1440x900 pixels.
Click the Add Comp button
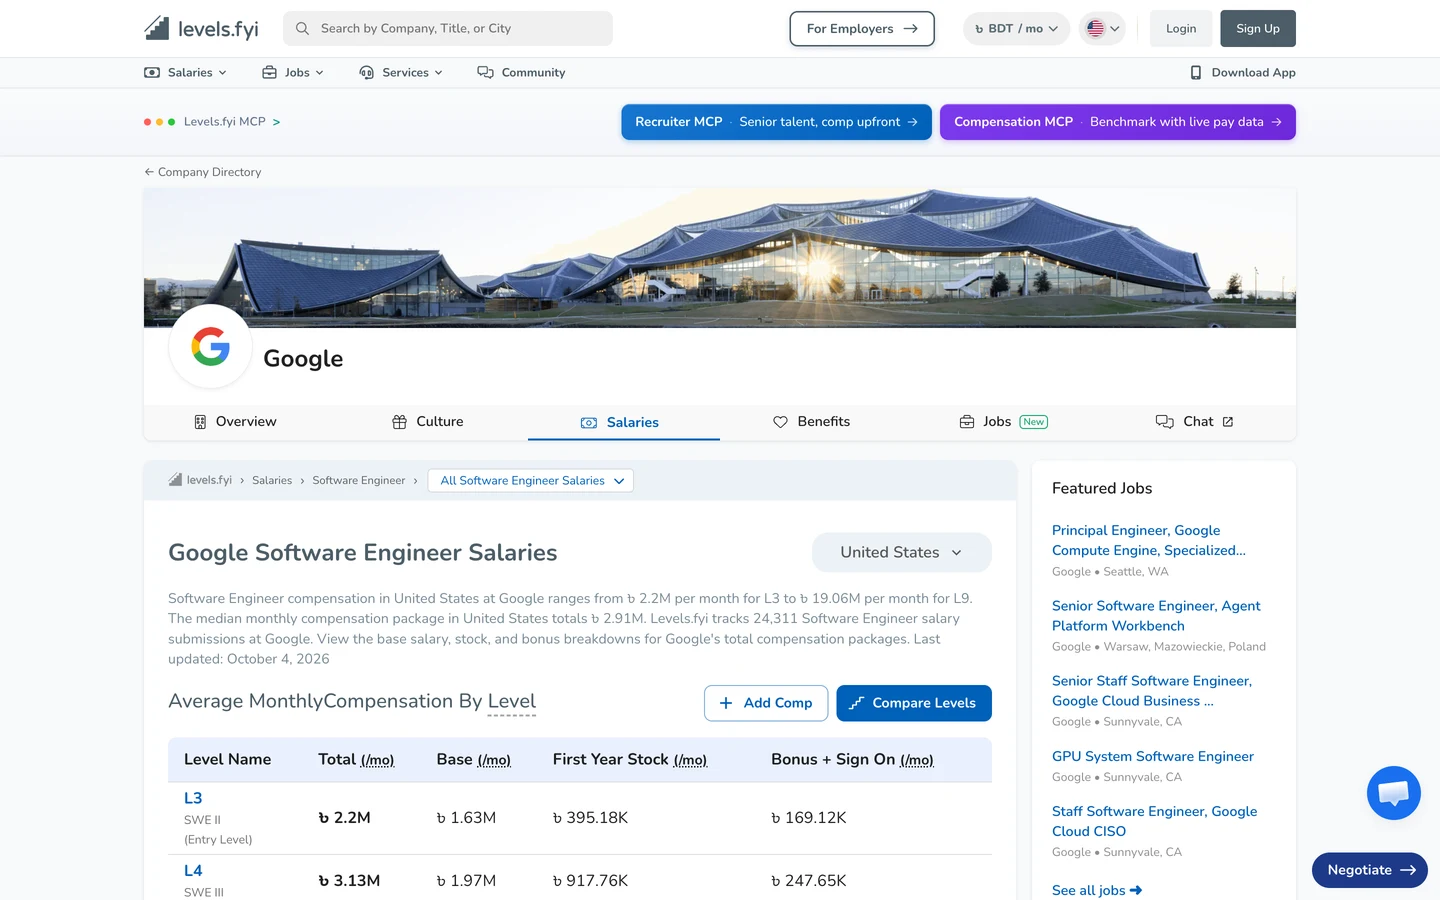[x=766, y=703]
